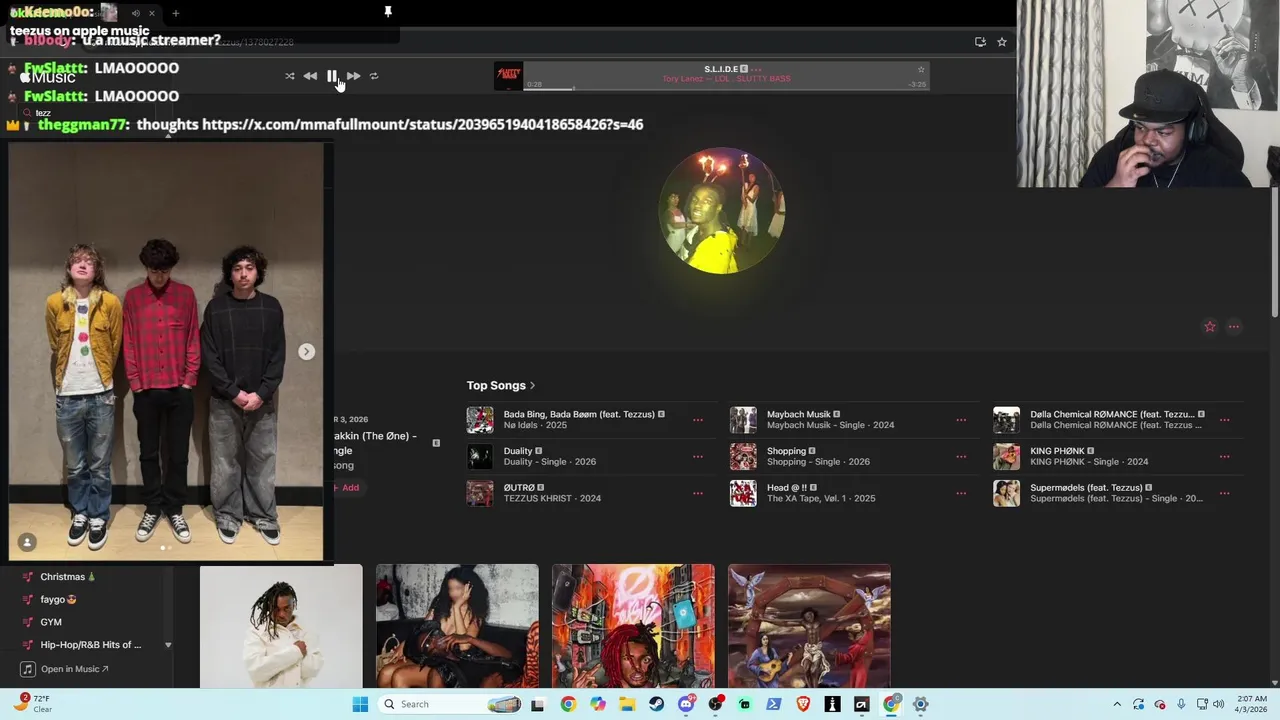This screenshot has height=720, width=1280.
Task: Mute the browser tab audio
Action: pyautogui.click(x=135, y=13)
